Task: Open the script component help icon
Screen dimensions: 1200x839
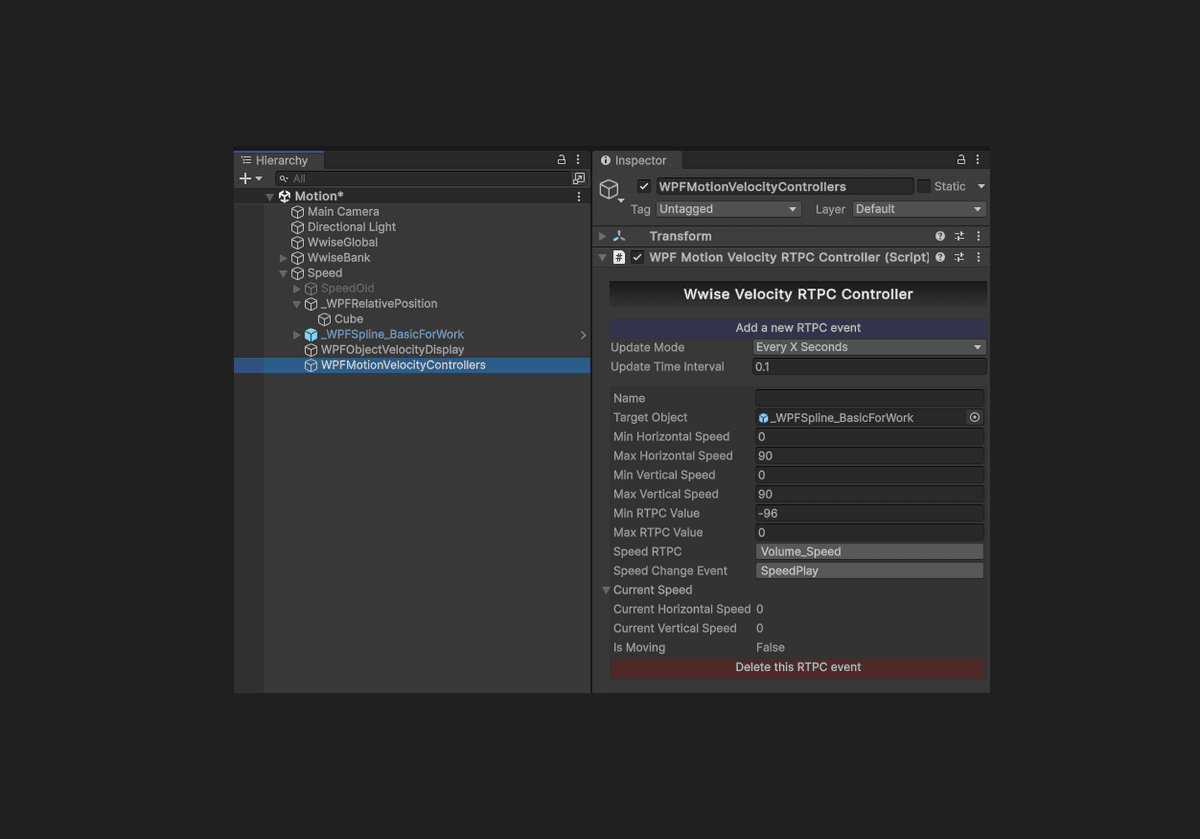Action: click(x=940, y=257)
